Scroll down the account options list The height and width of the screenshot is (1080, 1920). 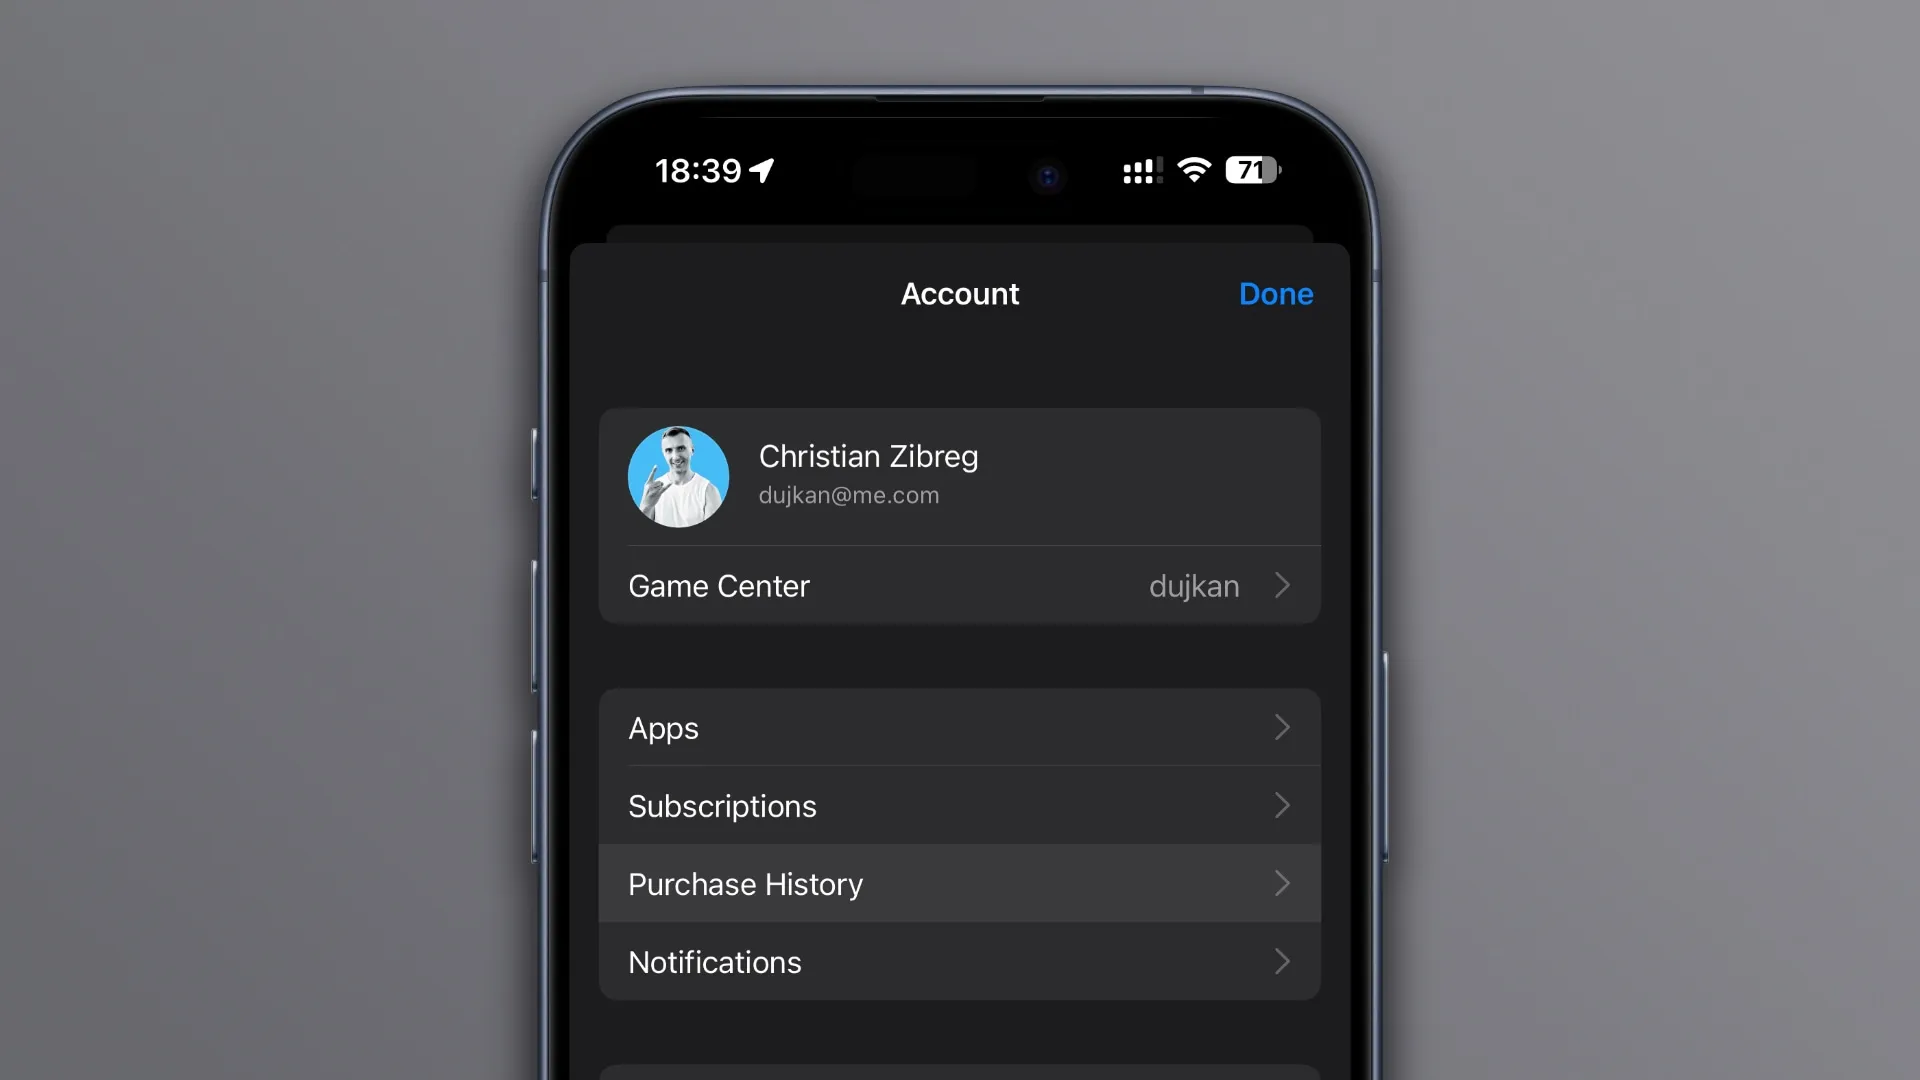pyautogui.click(x=960, y=844)
